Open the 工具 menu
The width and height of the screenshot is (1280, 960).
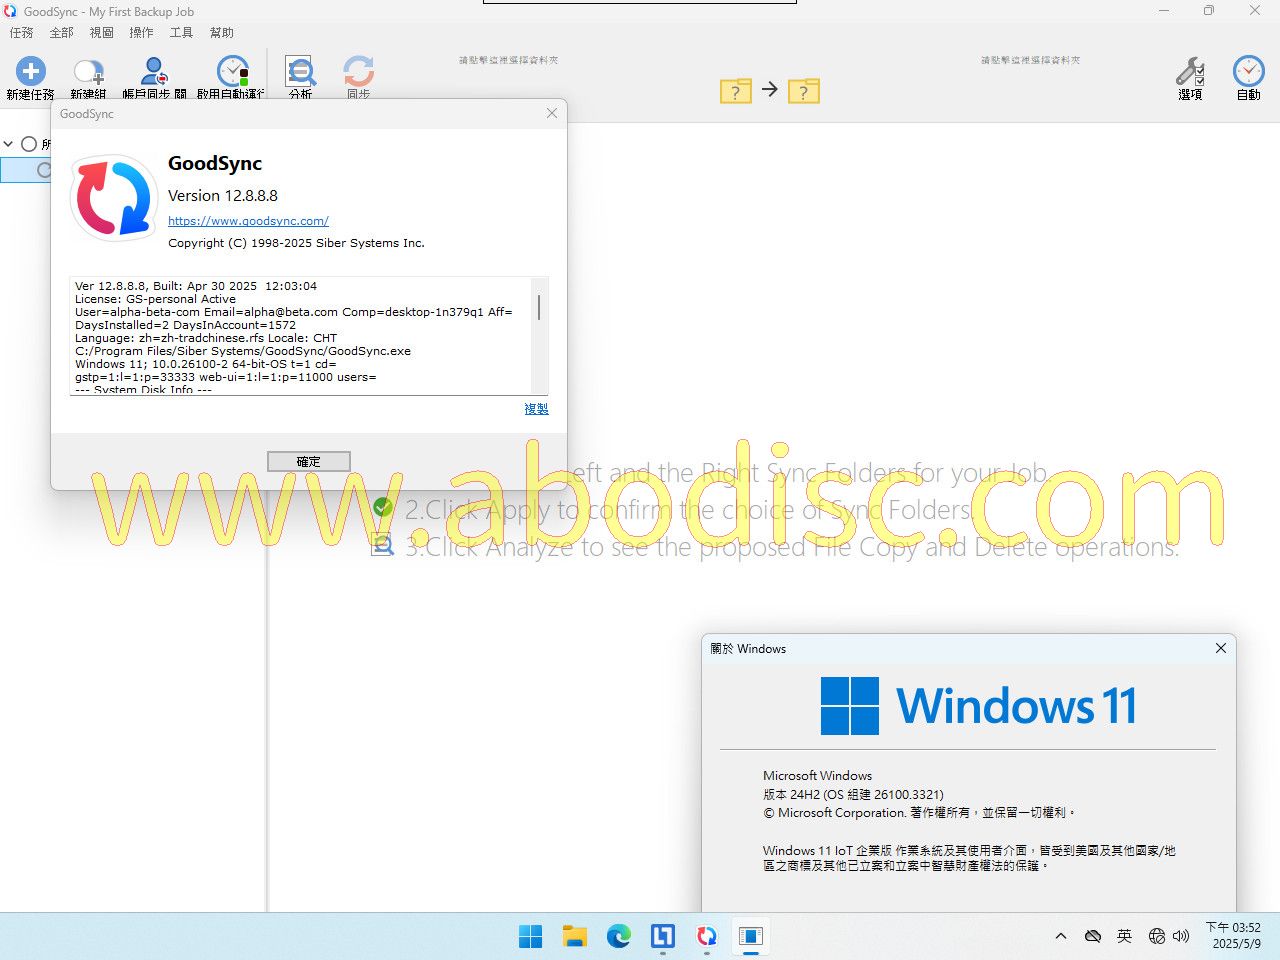[182, 33]
